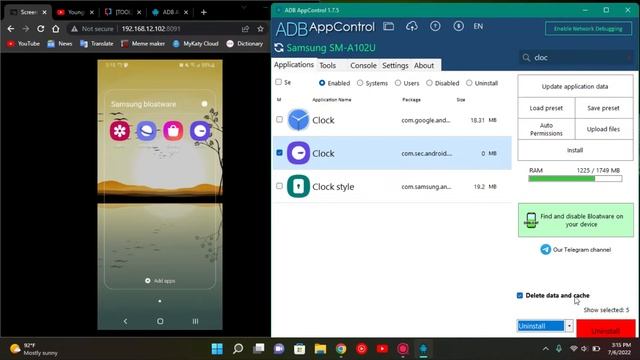Viewport: 640px width, 360px height.
Task: Click the search field containing doc
Action: 576,58
